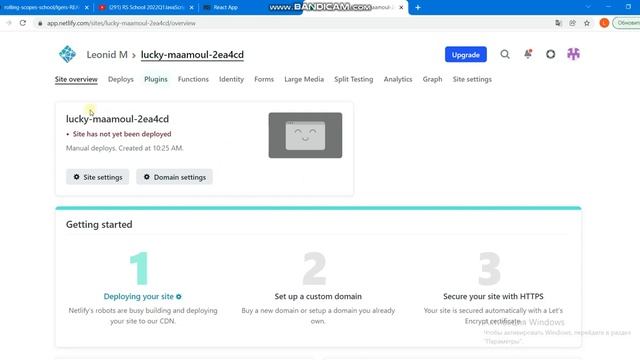Click the lucky-maamoul-2ea4cd breadcrumb link
Image resolution: width=640 pixels, height=360 pixels.
192,55
